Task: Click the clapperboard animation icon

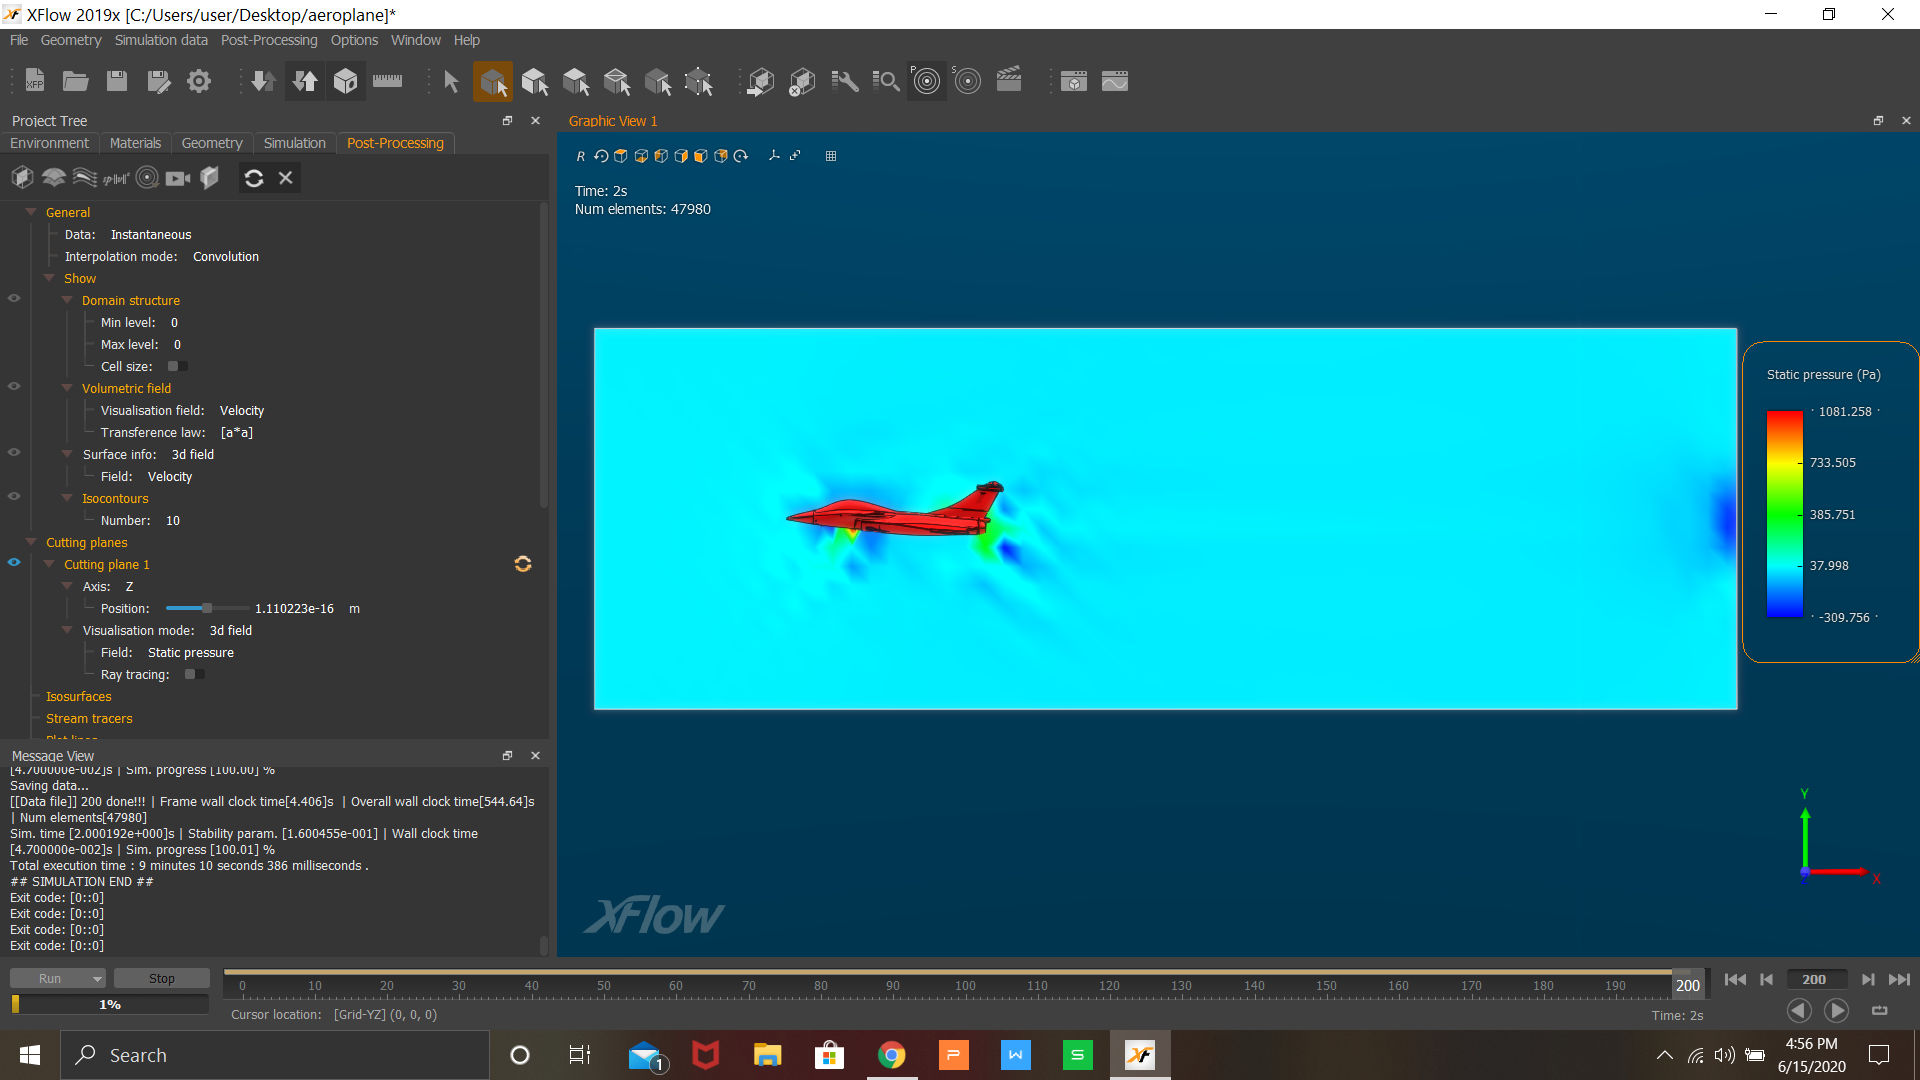Action: click(1009, 80)
